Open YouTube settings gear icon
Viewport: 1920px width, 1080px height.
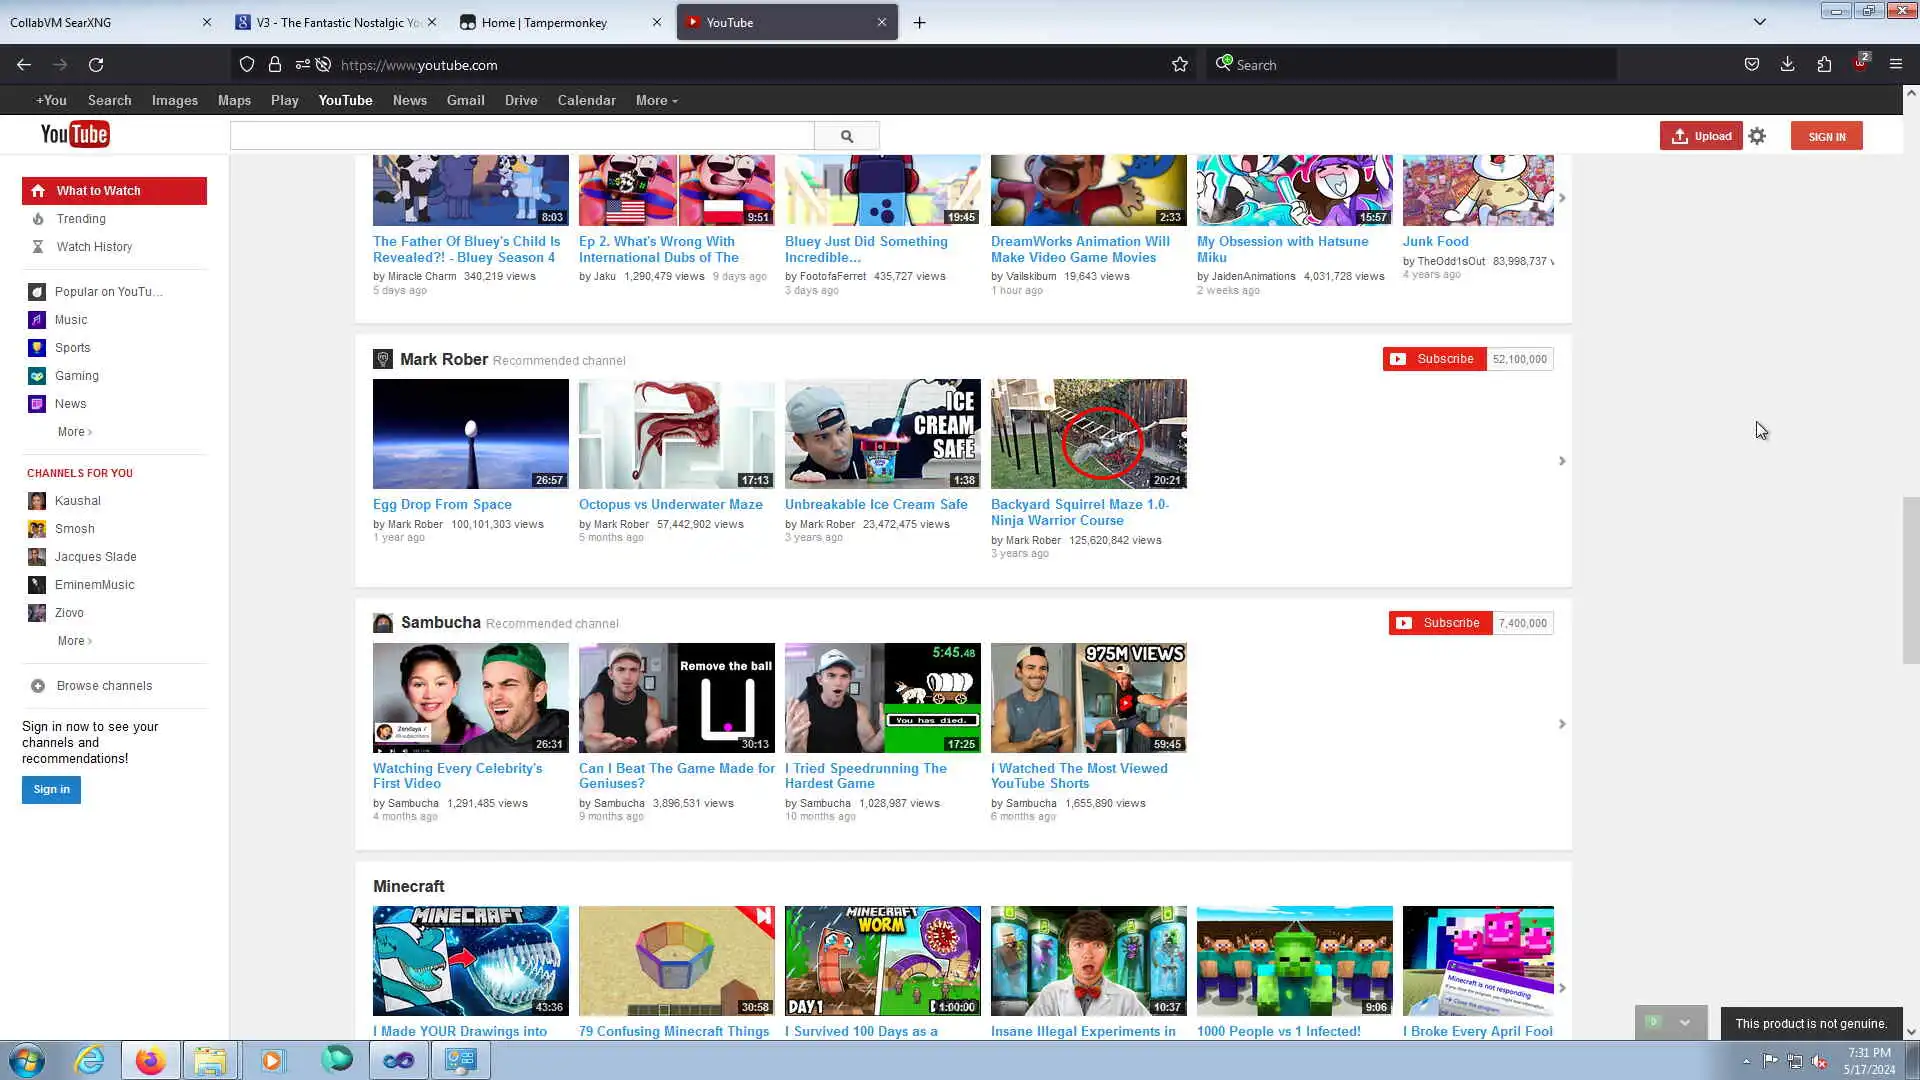point(1757,136)
